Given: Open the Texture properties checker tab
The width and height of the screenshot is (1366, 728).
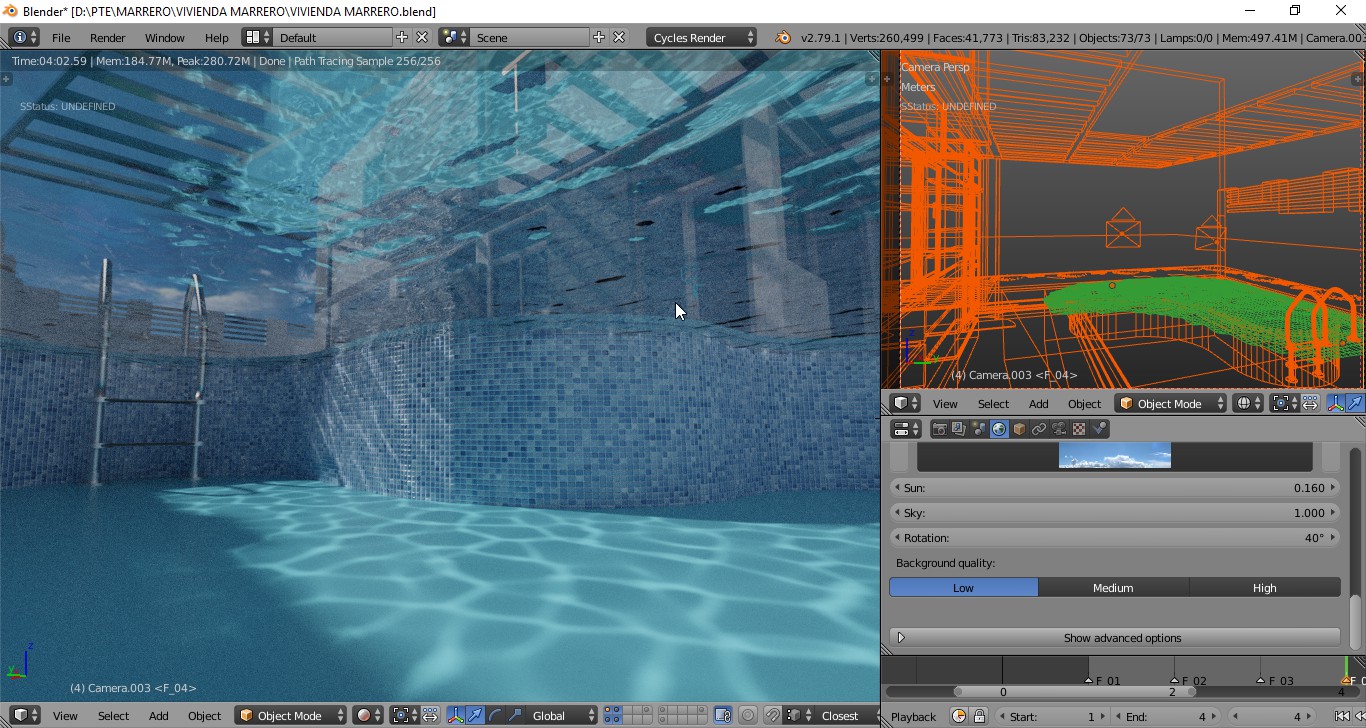Looking at the screenshot, I should [x=1079, y=429].
